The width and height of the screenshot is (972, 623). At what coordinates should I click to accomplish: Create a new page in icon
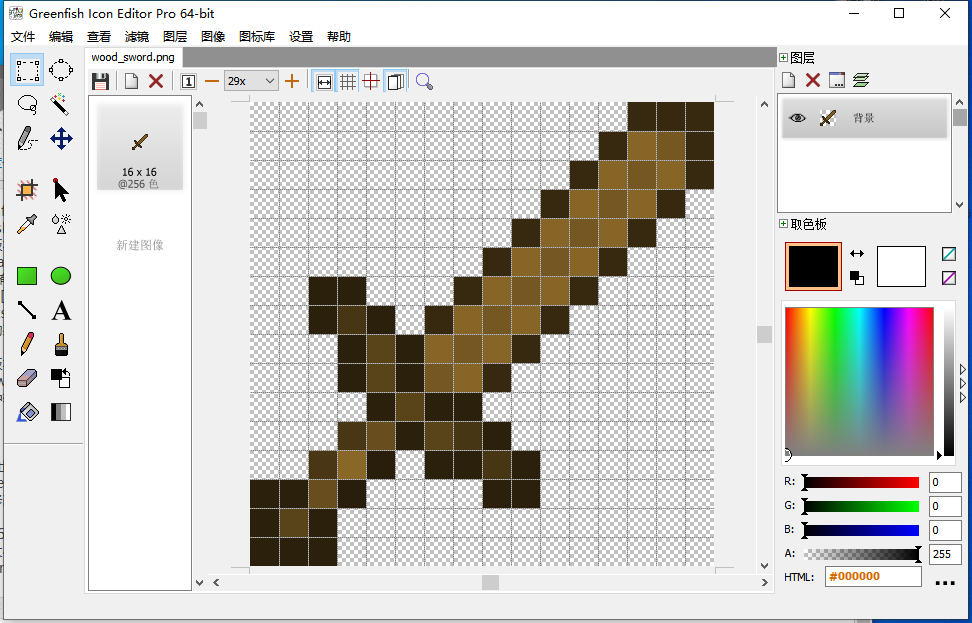coord(131,81)
